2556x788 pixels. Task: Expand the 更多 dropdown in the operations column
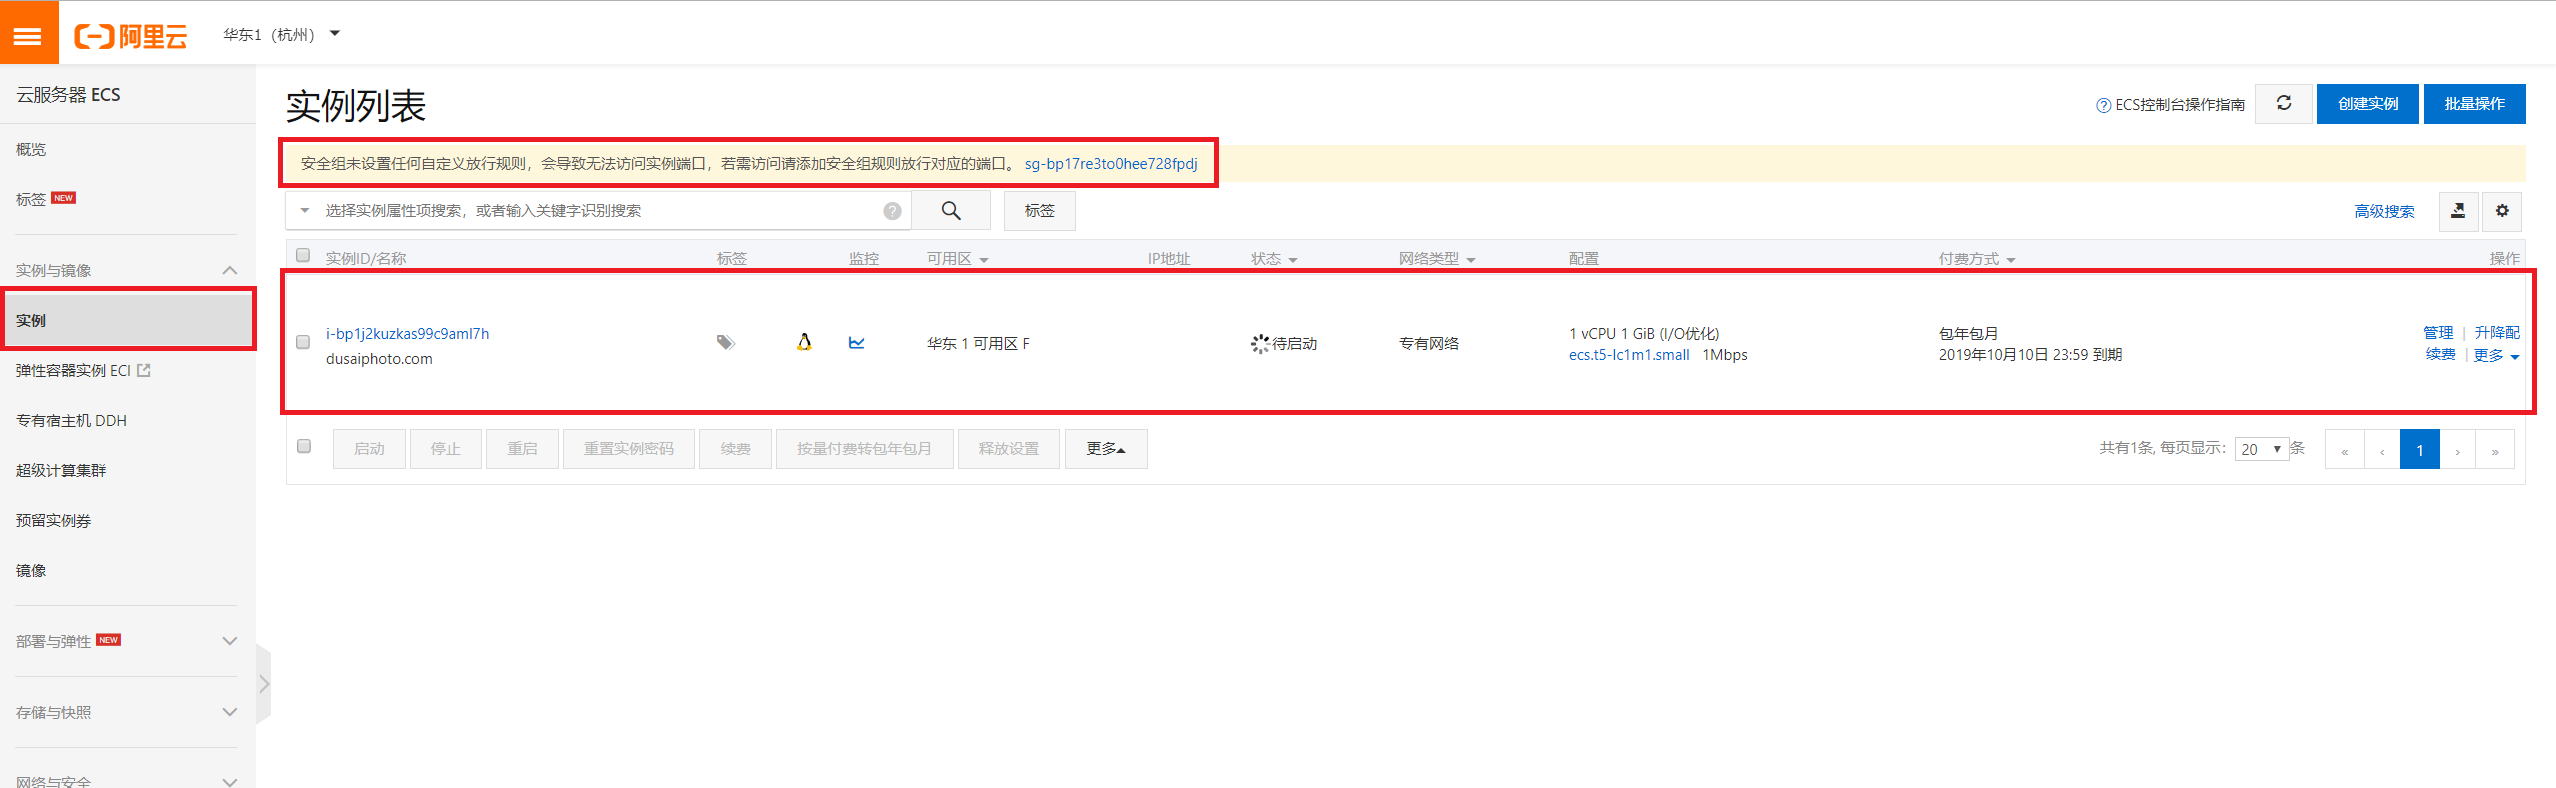(x=2496, y=356)
